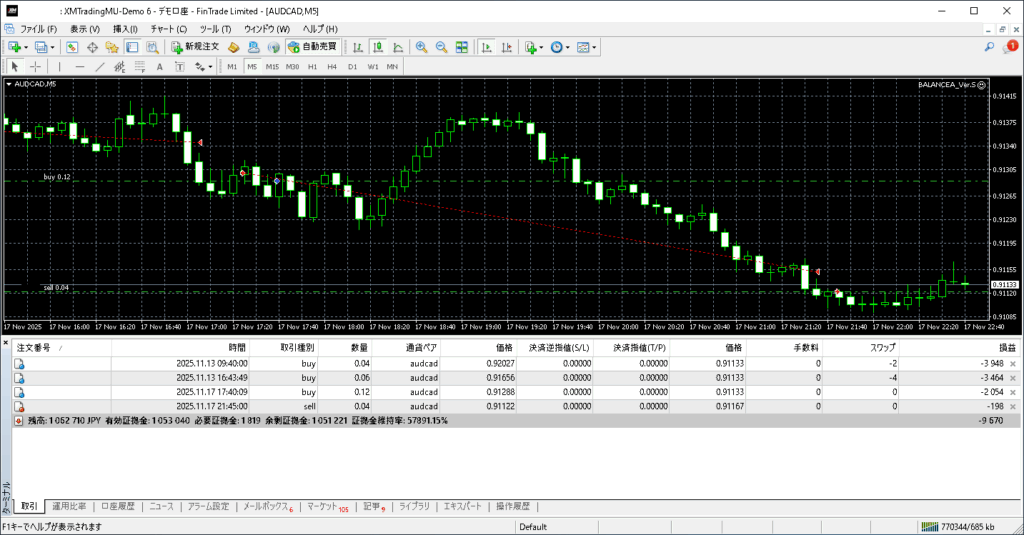Viewport: 1024px width, 535px height.
Task: Open the periodicity clock dropdown
Action: tap(559, 47)
